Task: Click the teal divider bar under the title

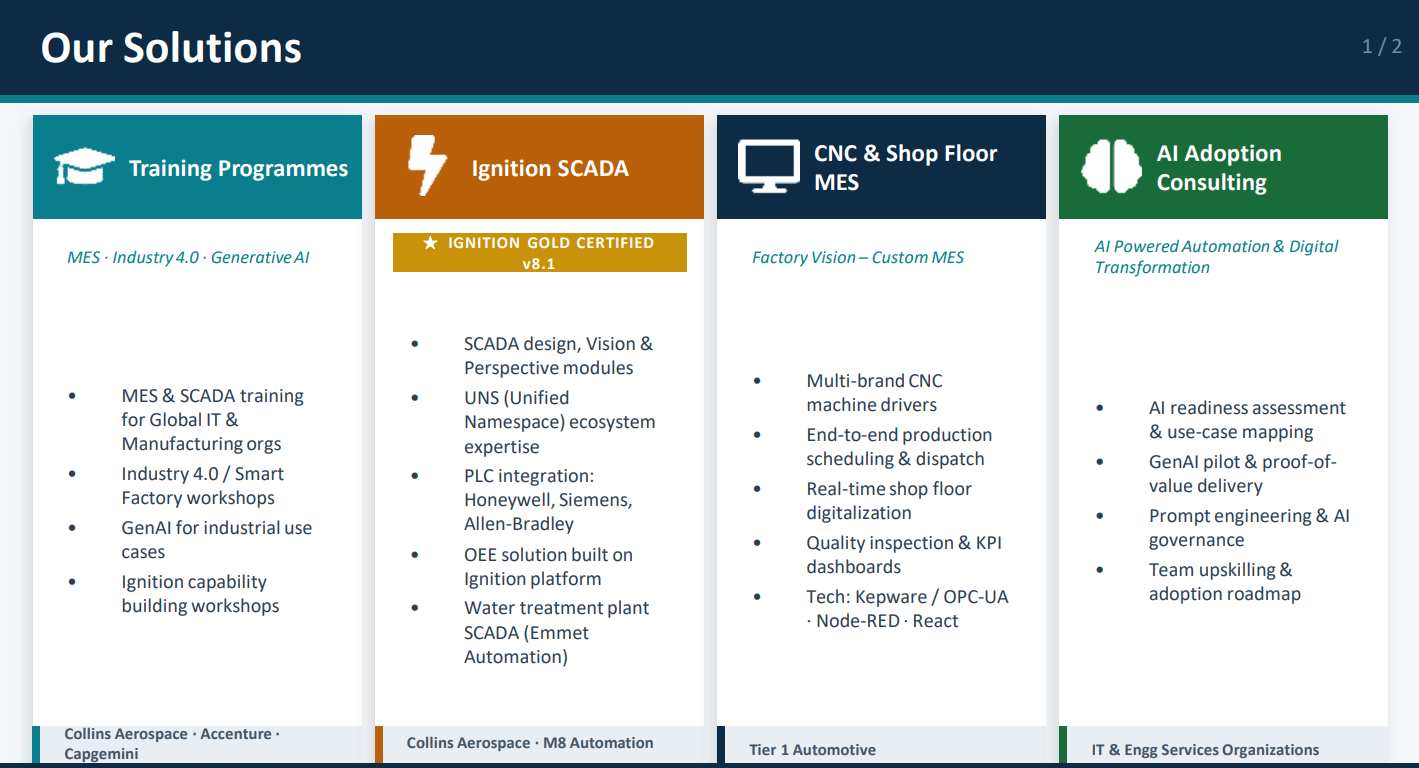Action: click(x=710, y=97)
